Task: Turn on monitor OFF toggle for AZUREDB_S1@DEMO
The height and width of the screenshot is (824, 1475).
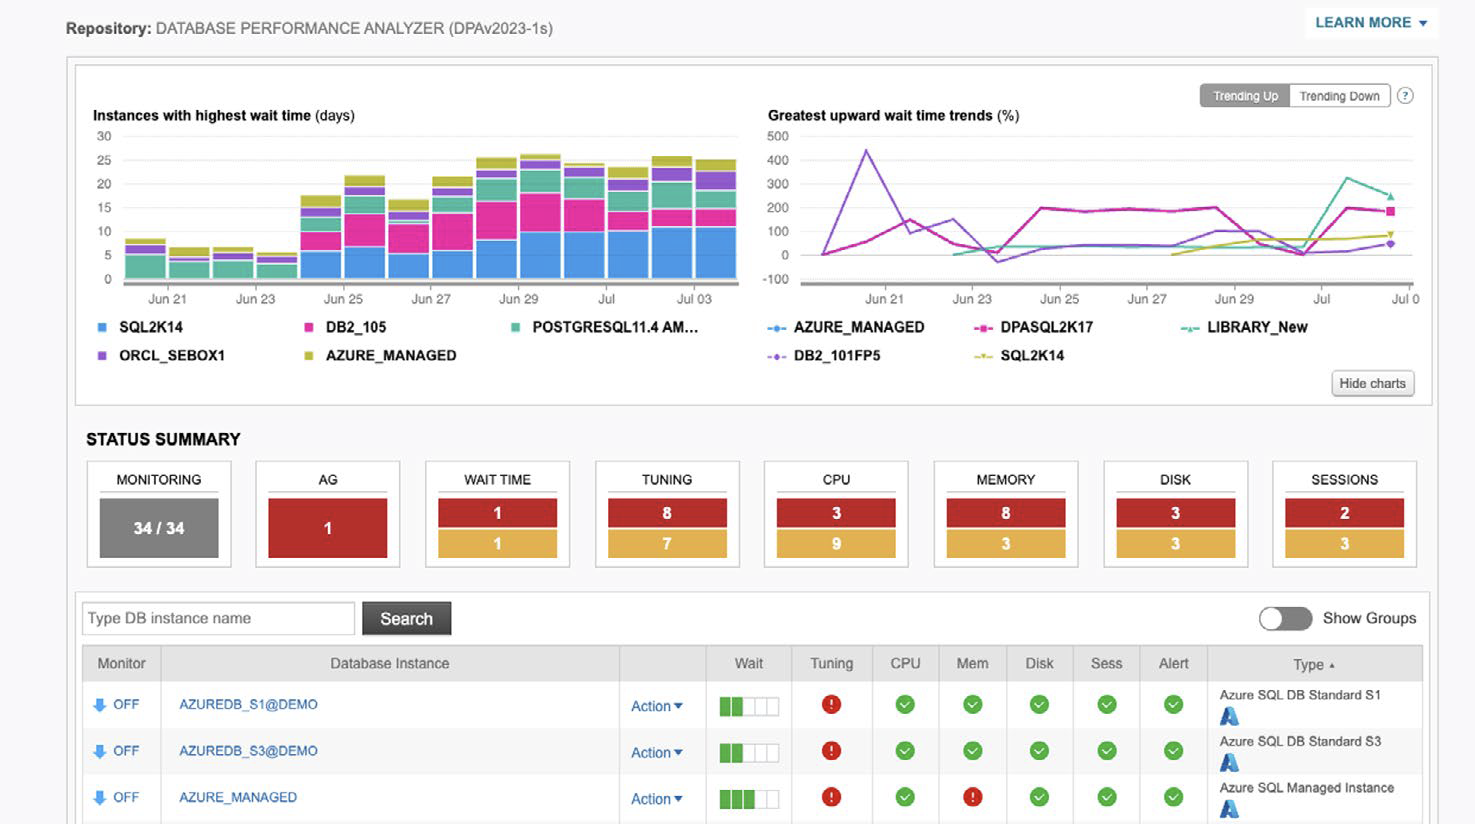Action: (x=116, y=705)
